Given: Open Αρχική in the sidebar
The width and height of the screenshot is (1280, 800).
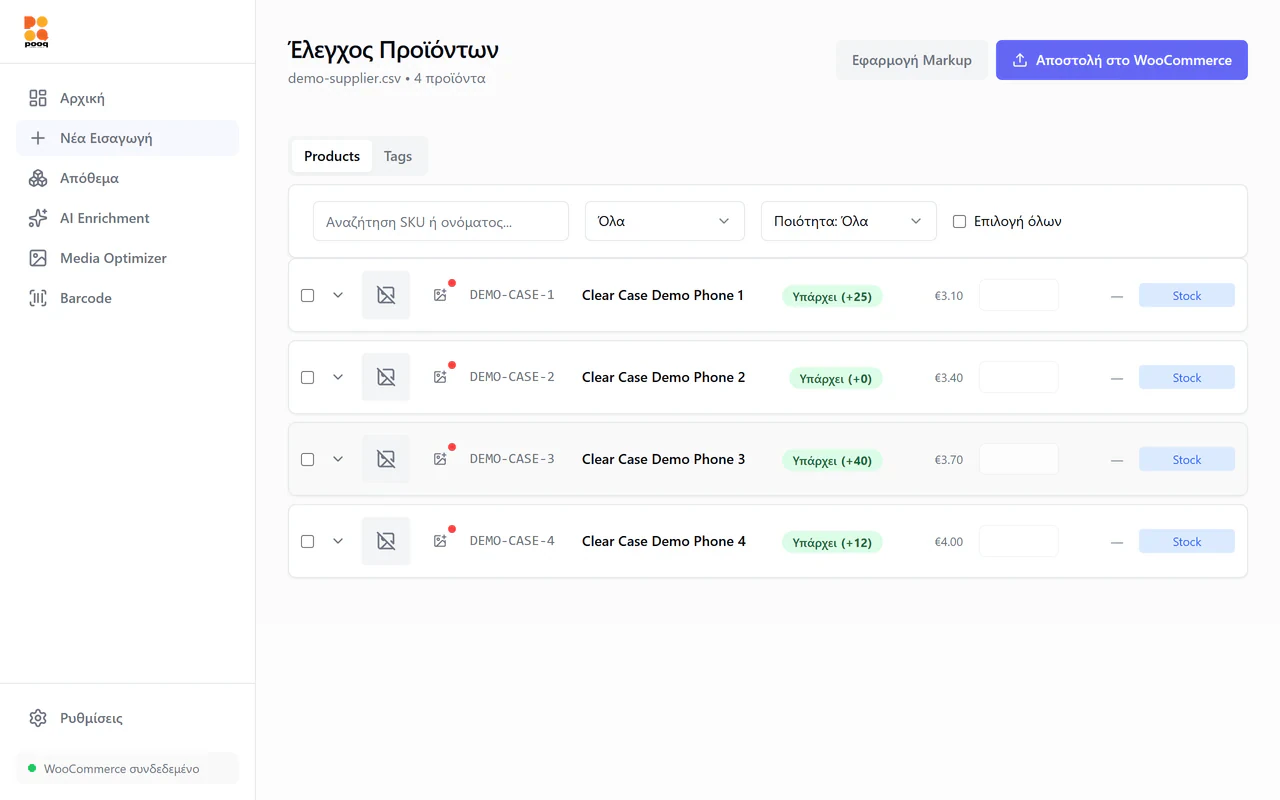Looking at the screenshot, I should pyautogui.click(x=127, y=98).
